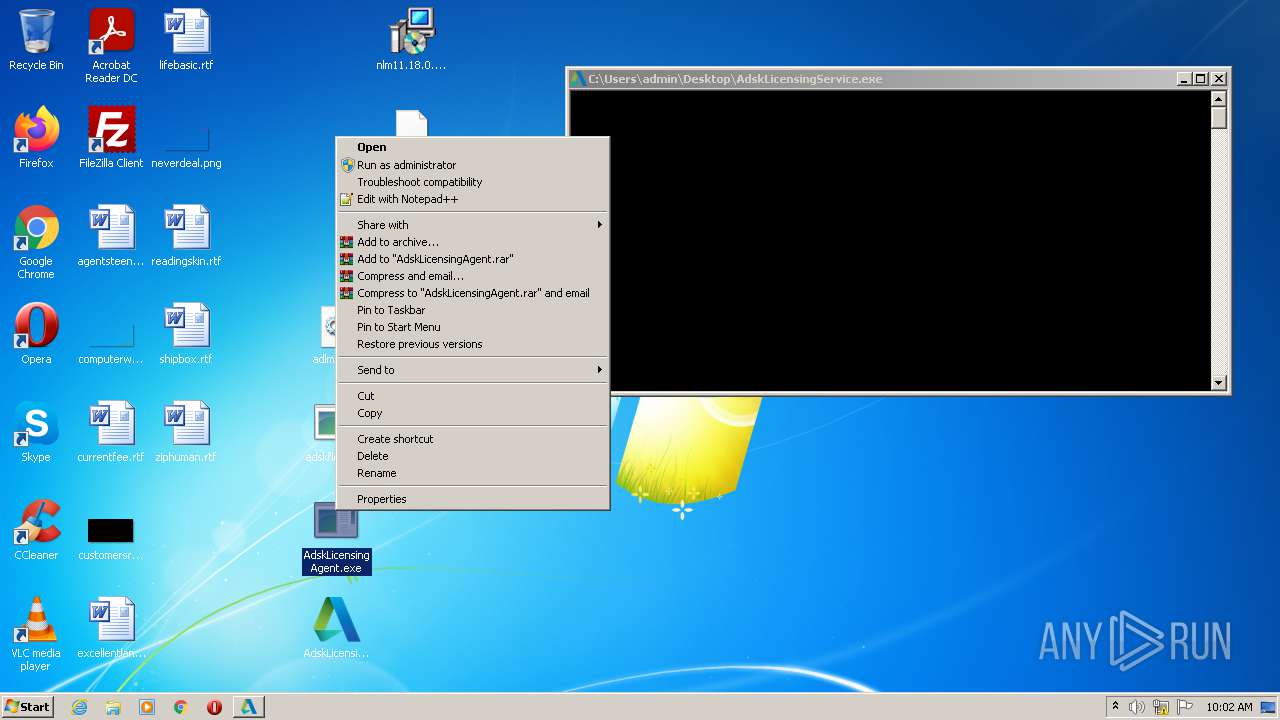The width and height of the screenshot is (1280, 720).
Task: Choose Restore previous versions
Action: [x=473, y=344]
